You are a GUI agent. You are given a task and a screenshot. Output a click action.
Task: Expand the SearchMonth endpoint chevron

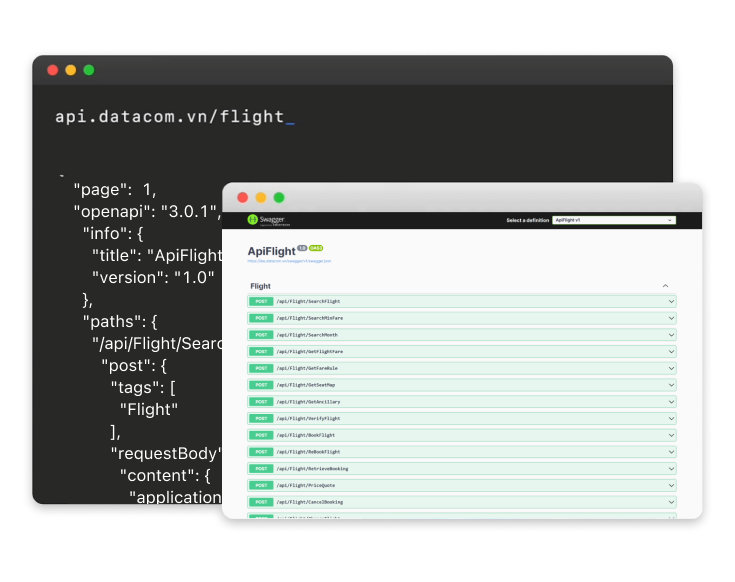click(671, 335)
